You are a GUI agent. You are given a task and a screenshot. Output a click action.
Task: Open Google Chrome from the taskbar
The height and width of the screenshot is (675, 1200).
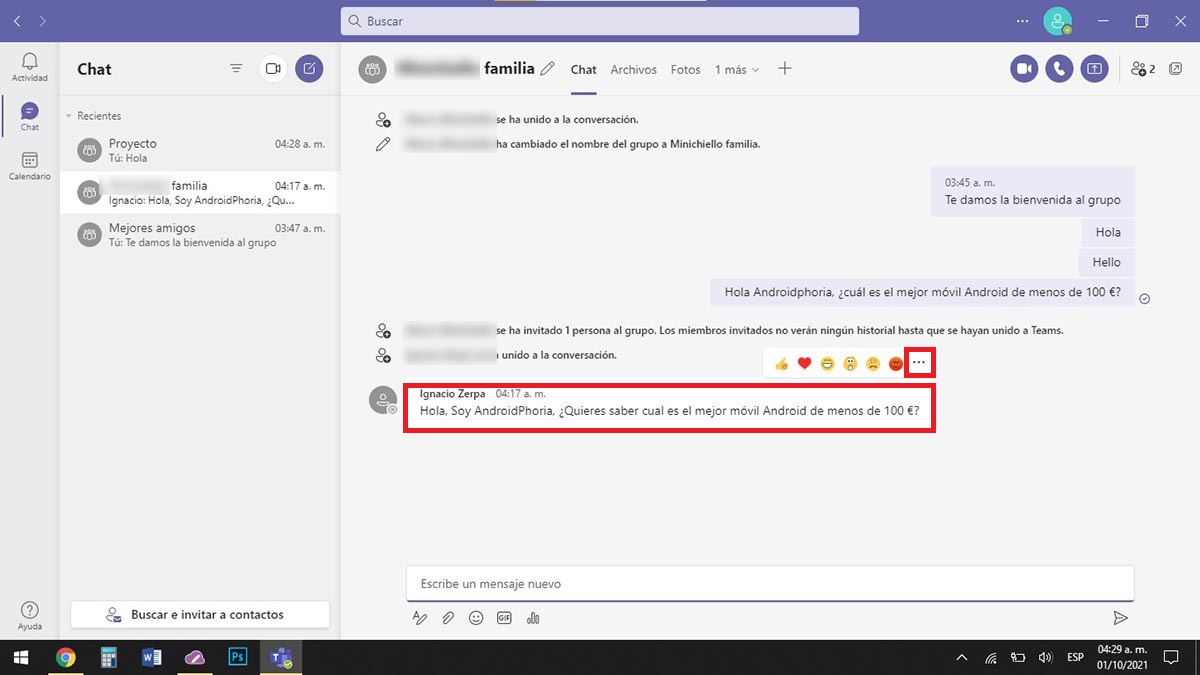[66, 657]
